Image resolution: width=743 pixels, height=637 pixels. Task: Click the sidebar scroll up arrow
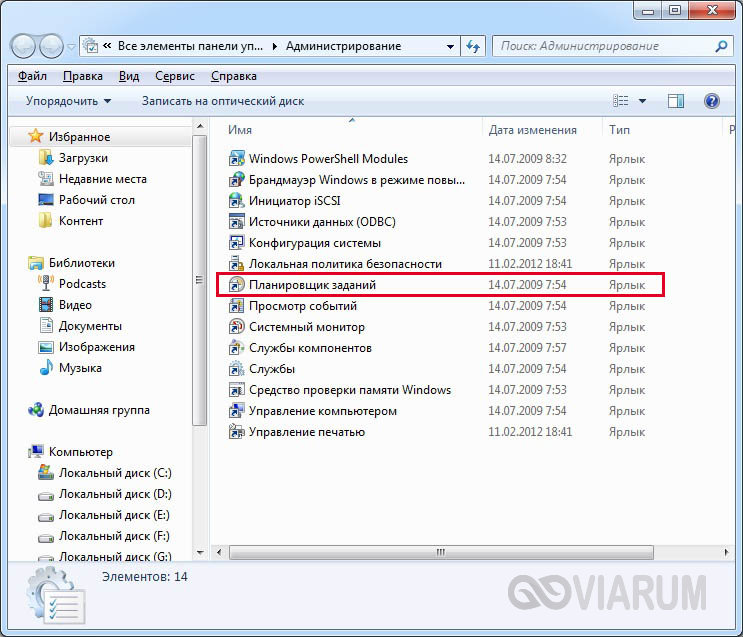tap(200, 126)
